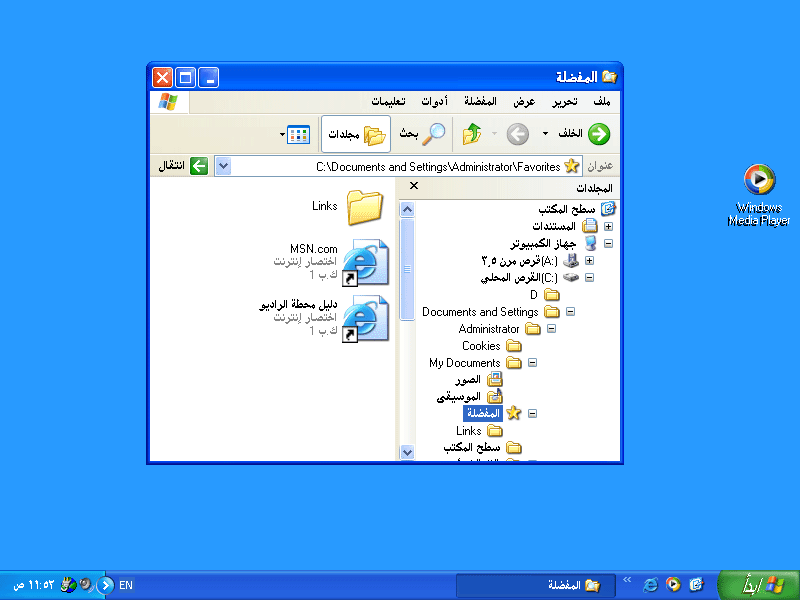
Task: Launch Media Player from Quick Launch
Action: coord(673,585)
